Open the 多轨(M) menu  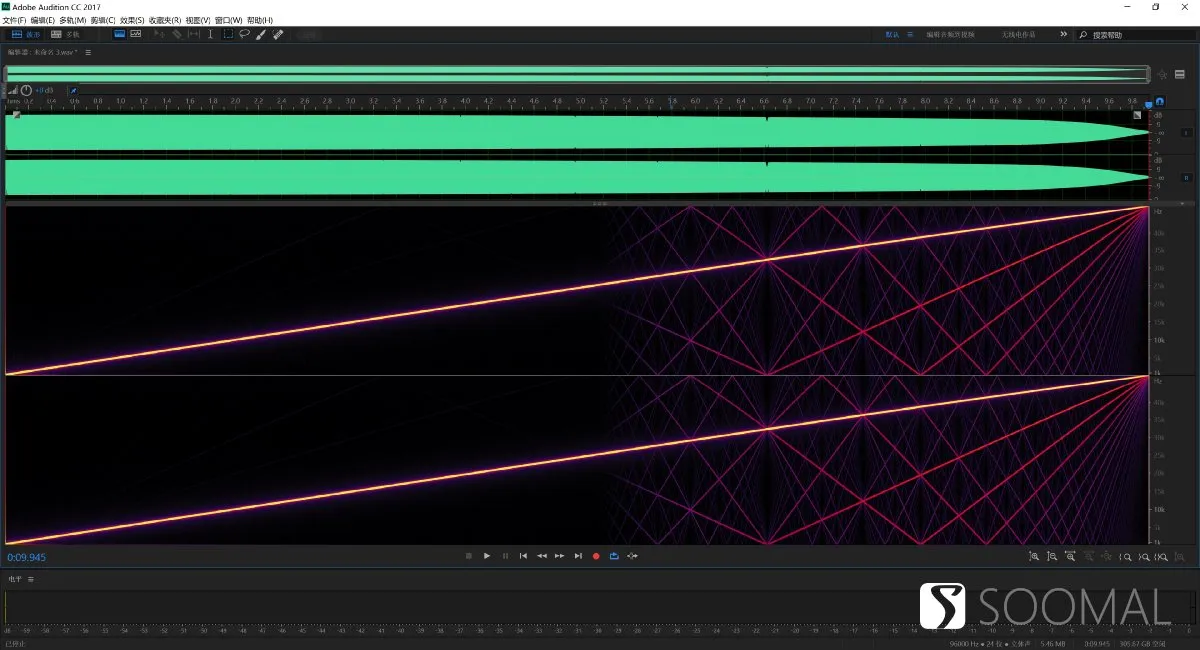click(72, 20)
